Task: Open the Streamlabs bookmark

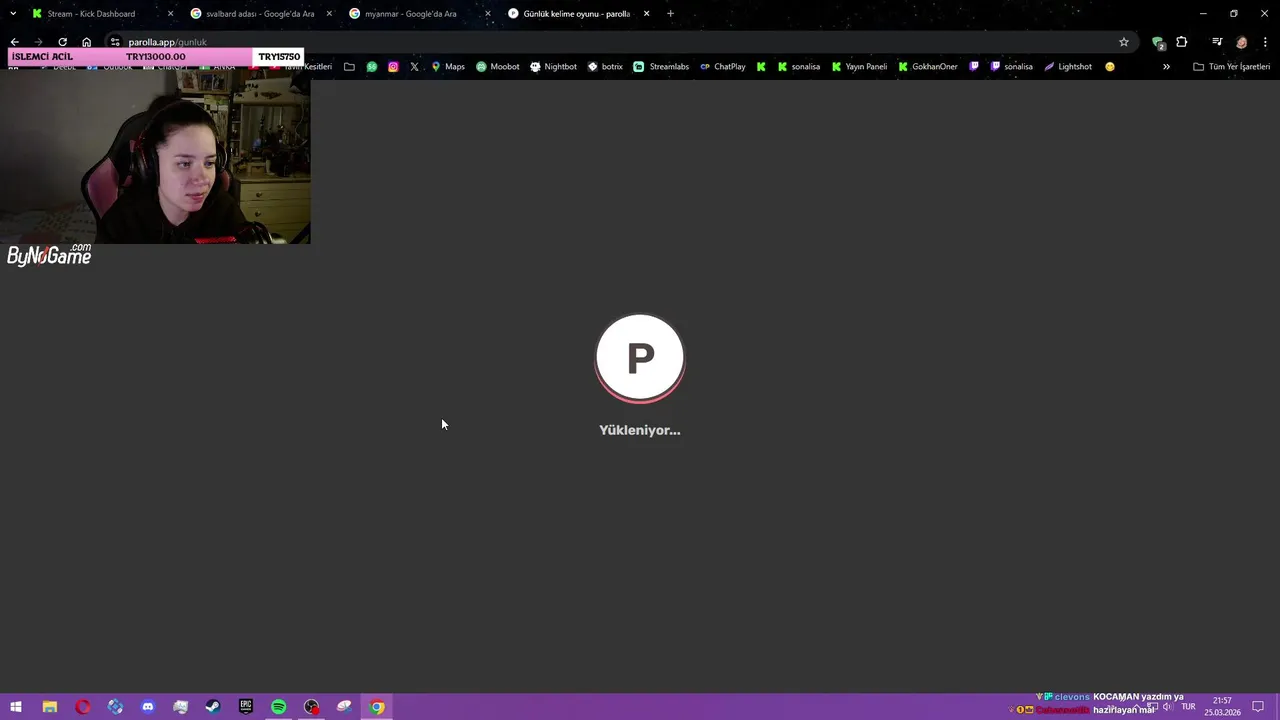Action: point(661,67)
